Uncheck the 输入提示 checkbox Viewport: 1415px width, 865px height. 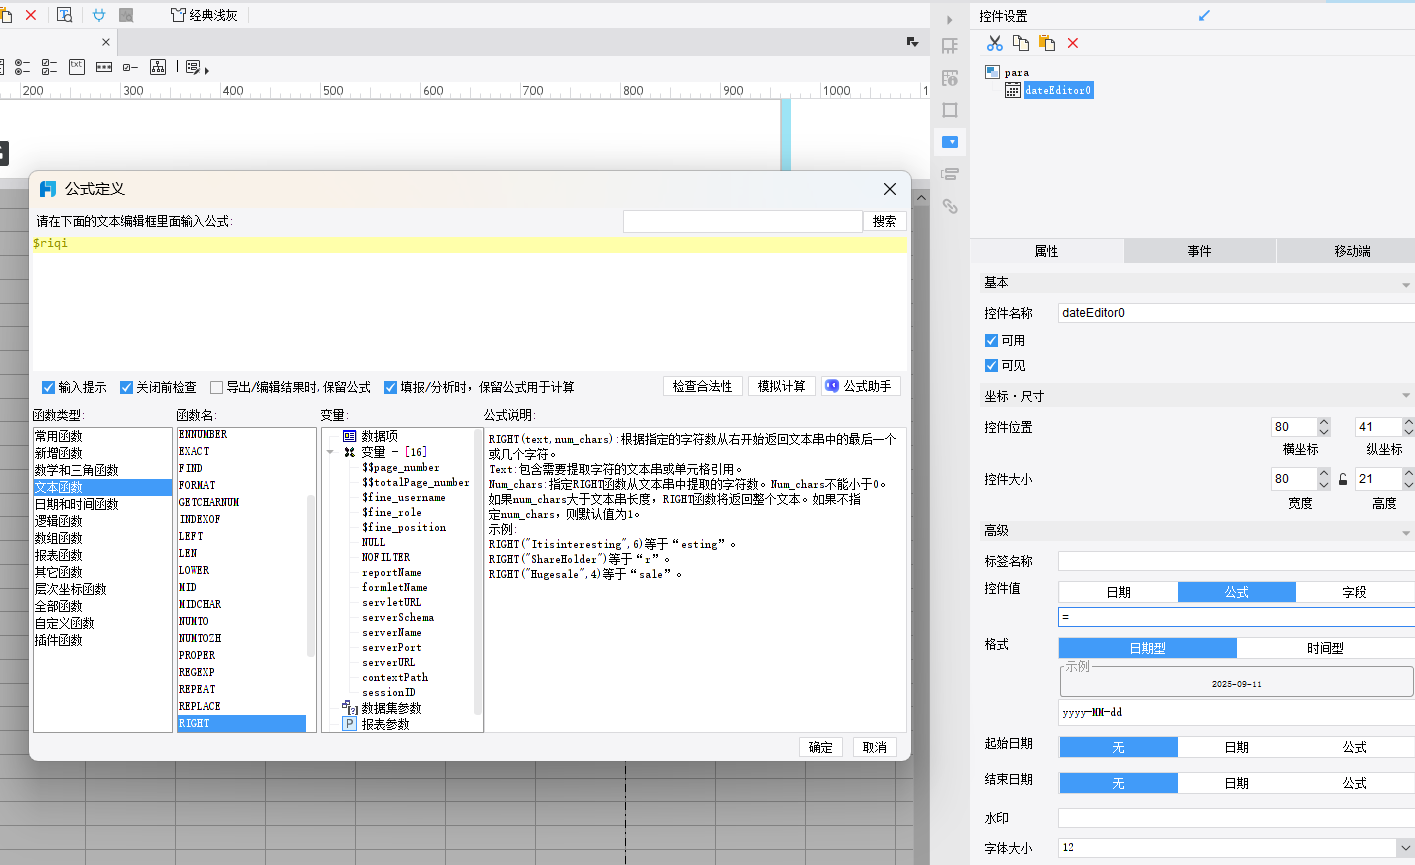pyautogui.click(x=48, y=387)
